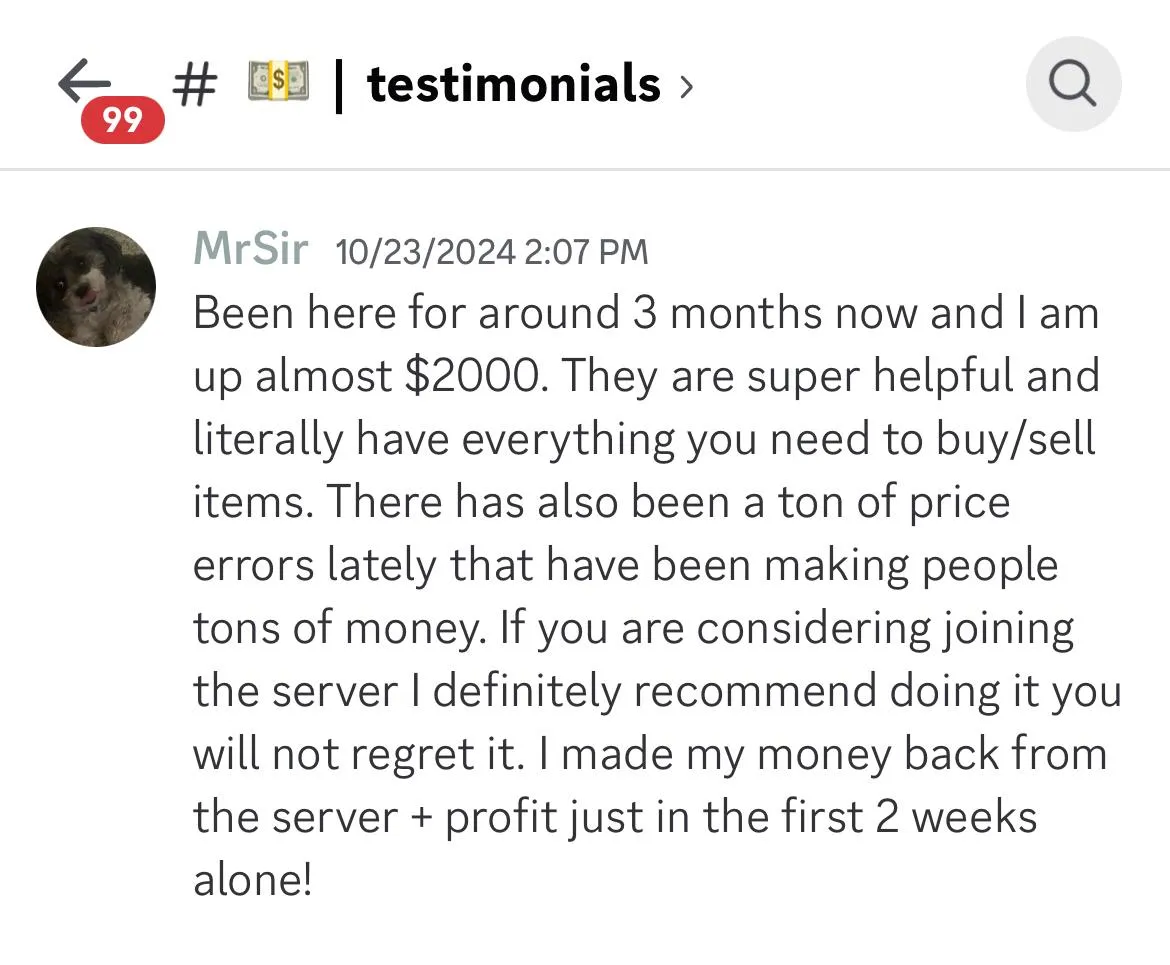Image resolution: width=1170 pixels, height=965 pixels.
Task: Tap the word "considering" in the message
Action: click(814, 628)
